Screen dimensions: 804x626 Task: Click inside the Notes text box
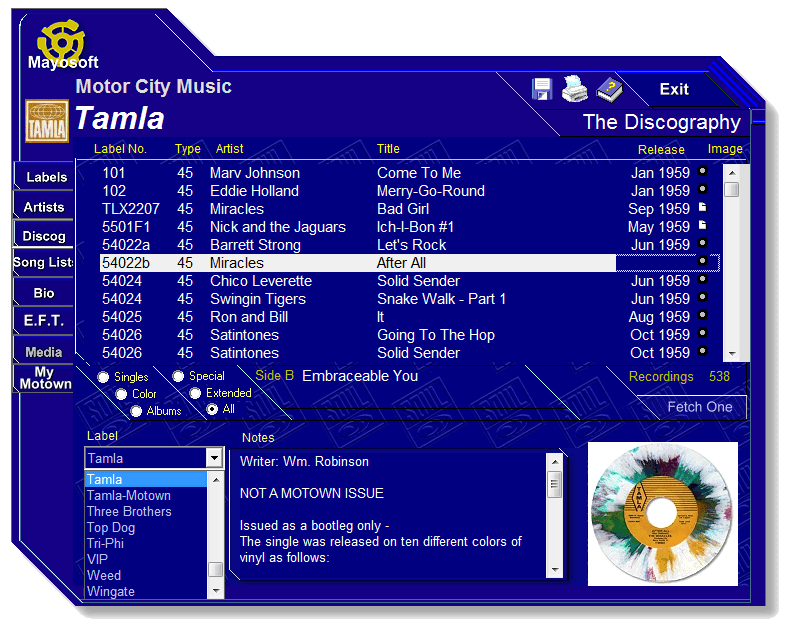tap(388, 515)
